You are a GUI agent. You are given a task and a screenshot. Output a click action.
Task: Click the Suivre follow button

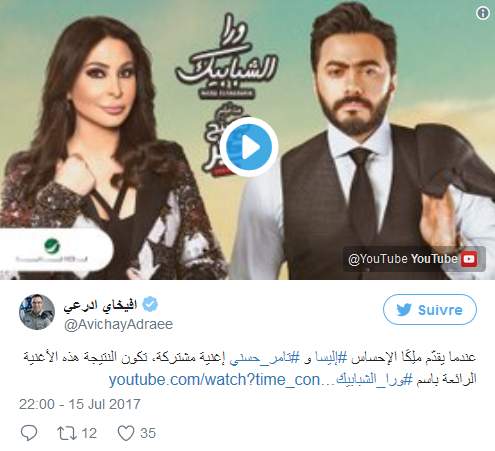(x=430, y=309)
